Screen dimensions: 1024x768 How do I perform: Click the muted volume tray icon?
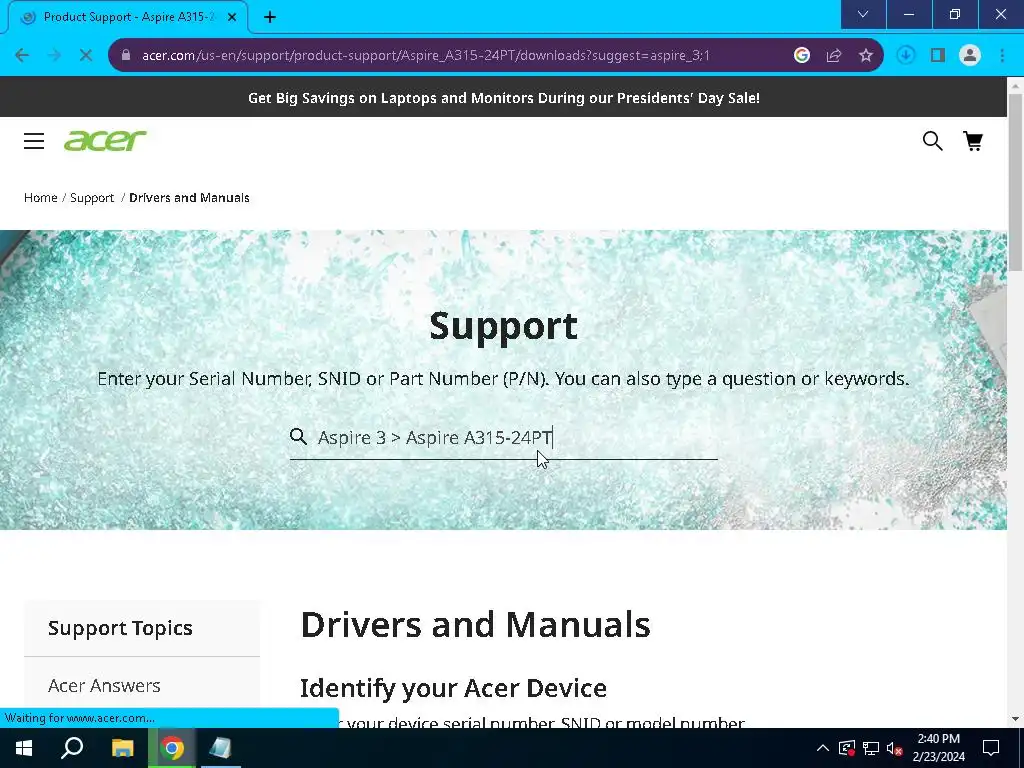895,748
